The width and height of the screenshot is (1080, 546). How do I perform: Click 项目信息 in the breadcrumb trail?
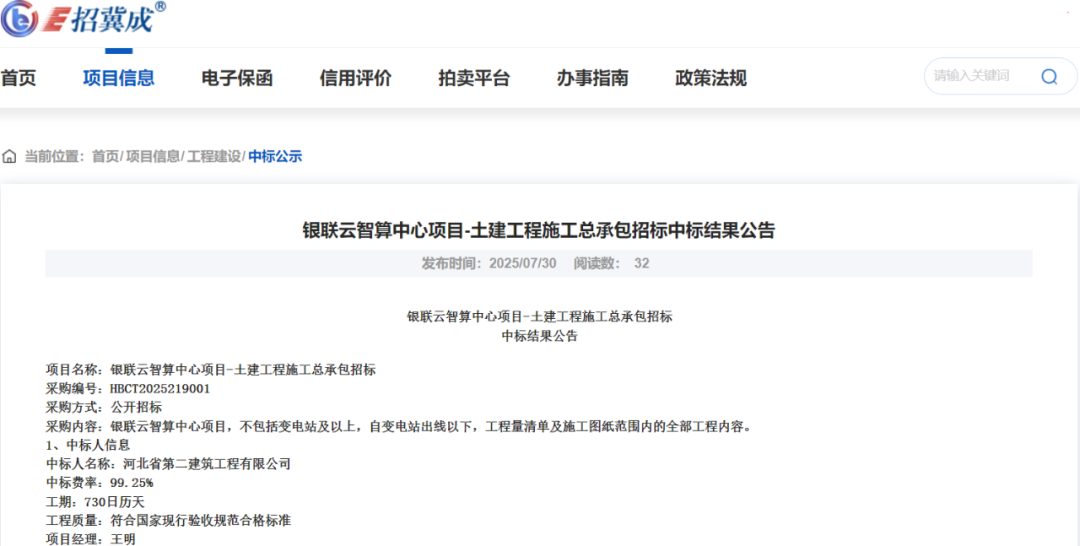(x=153, y=156)
